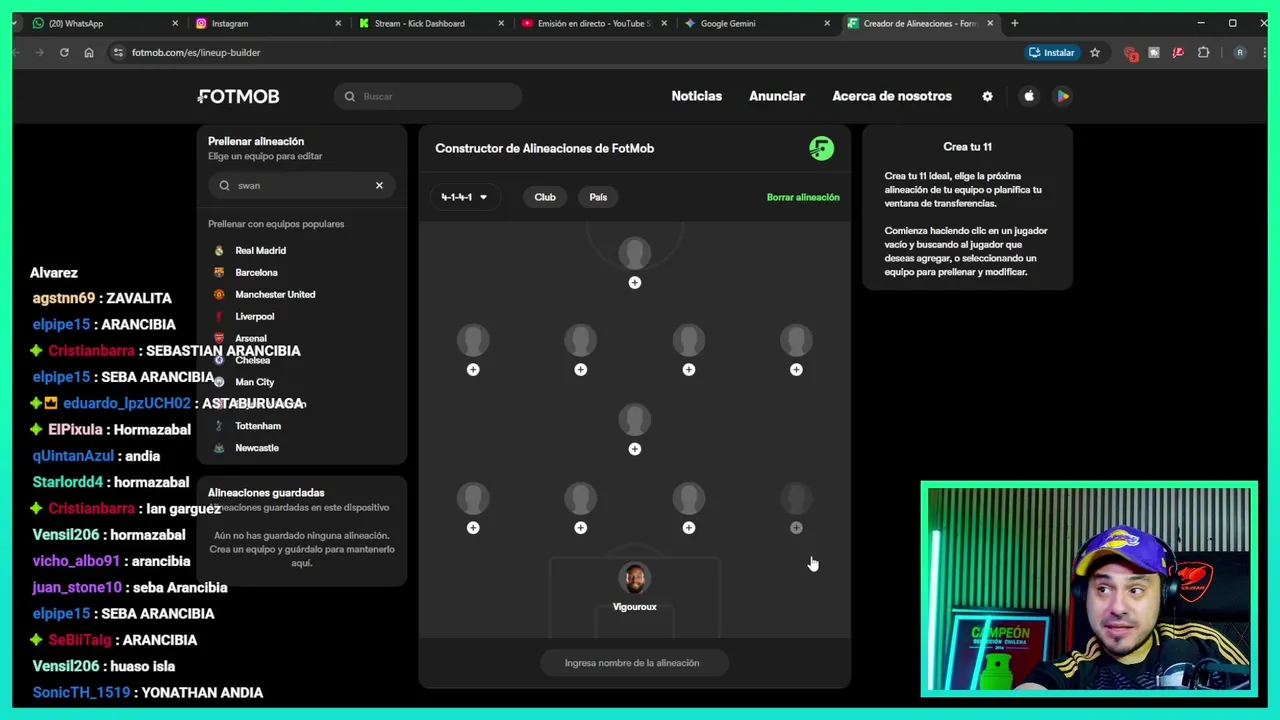Go back with the browser back arrow

point(17,52)
